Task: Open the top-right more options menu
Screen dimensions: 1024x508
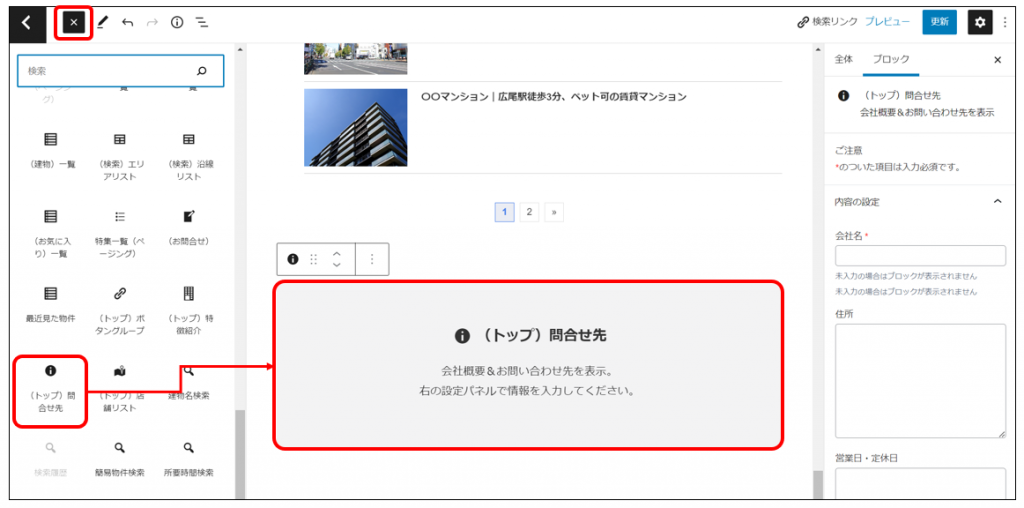Action: pyautogui.click(x=1005, y=22)
